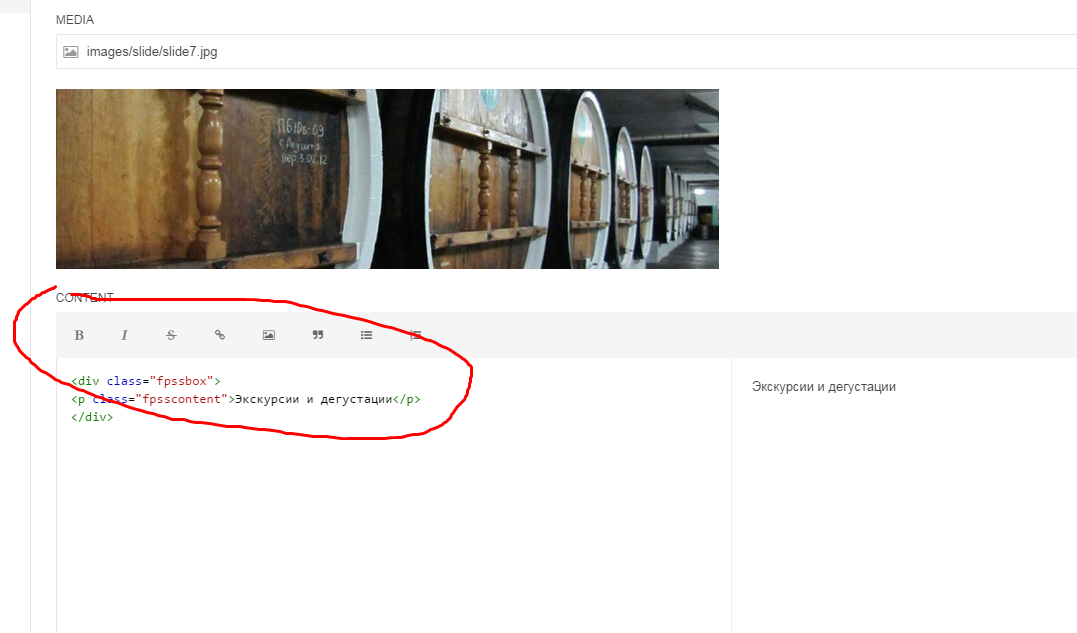The width and height of the screenshot is (1077, 633).
Task: Click the preview text Экскурсии и дегустации
Action: click(x=824, y=387)
